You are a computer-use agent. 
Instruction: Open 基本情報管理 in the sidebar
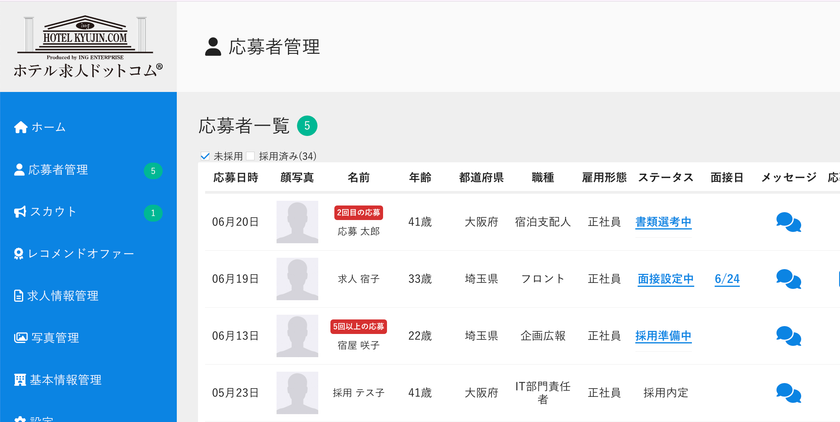(57, 380)
